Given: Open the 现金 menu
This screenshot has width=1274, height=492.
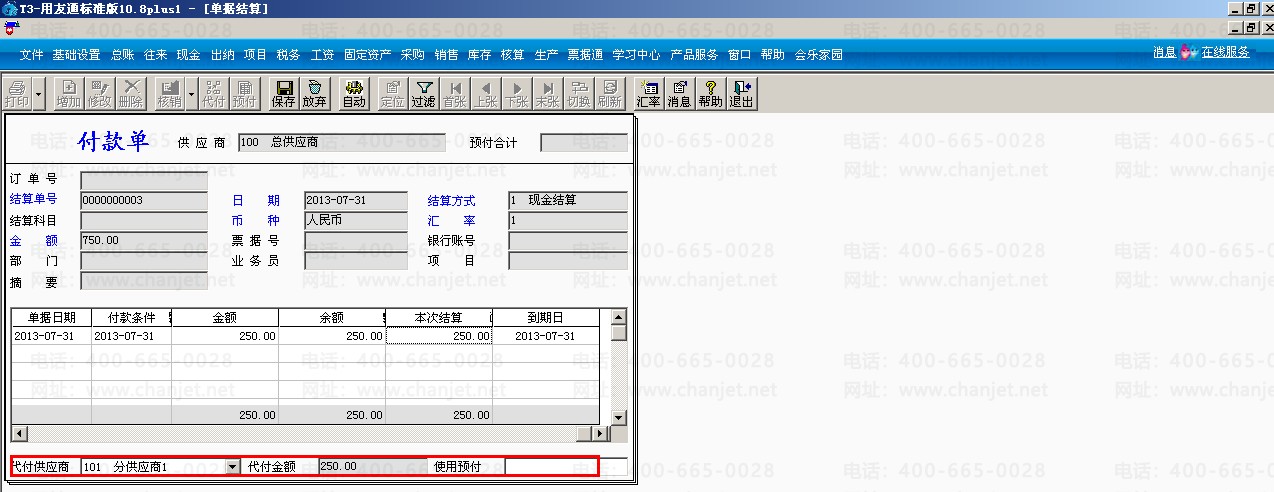Looking at the screenshot, I should tap(188, 55).
